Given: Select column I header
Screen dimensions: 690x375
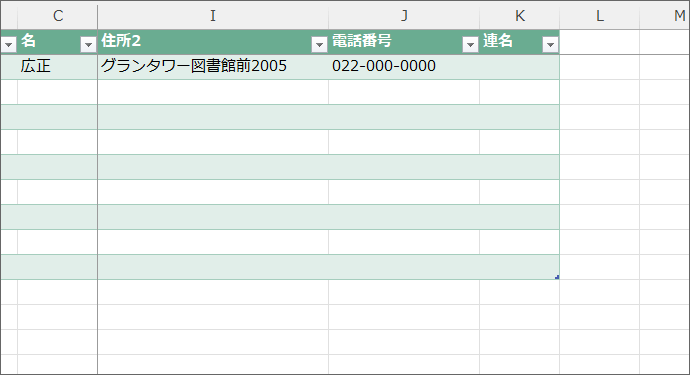Looking at the screenshot, I should [213, 16].
